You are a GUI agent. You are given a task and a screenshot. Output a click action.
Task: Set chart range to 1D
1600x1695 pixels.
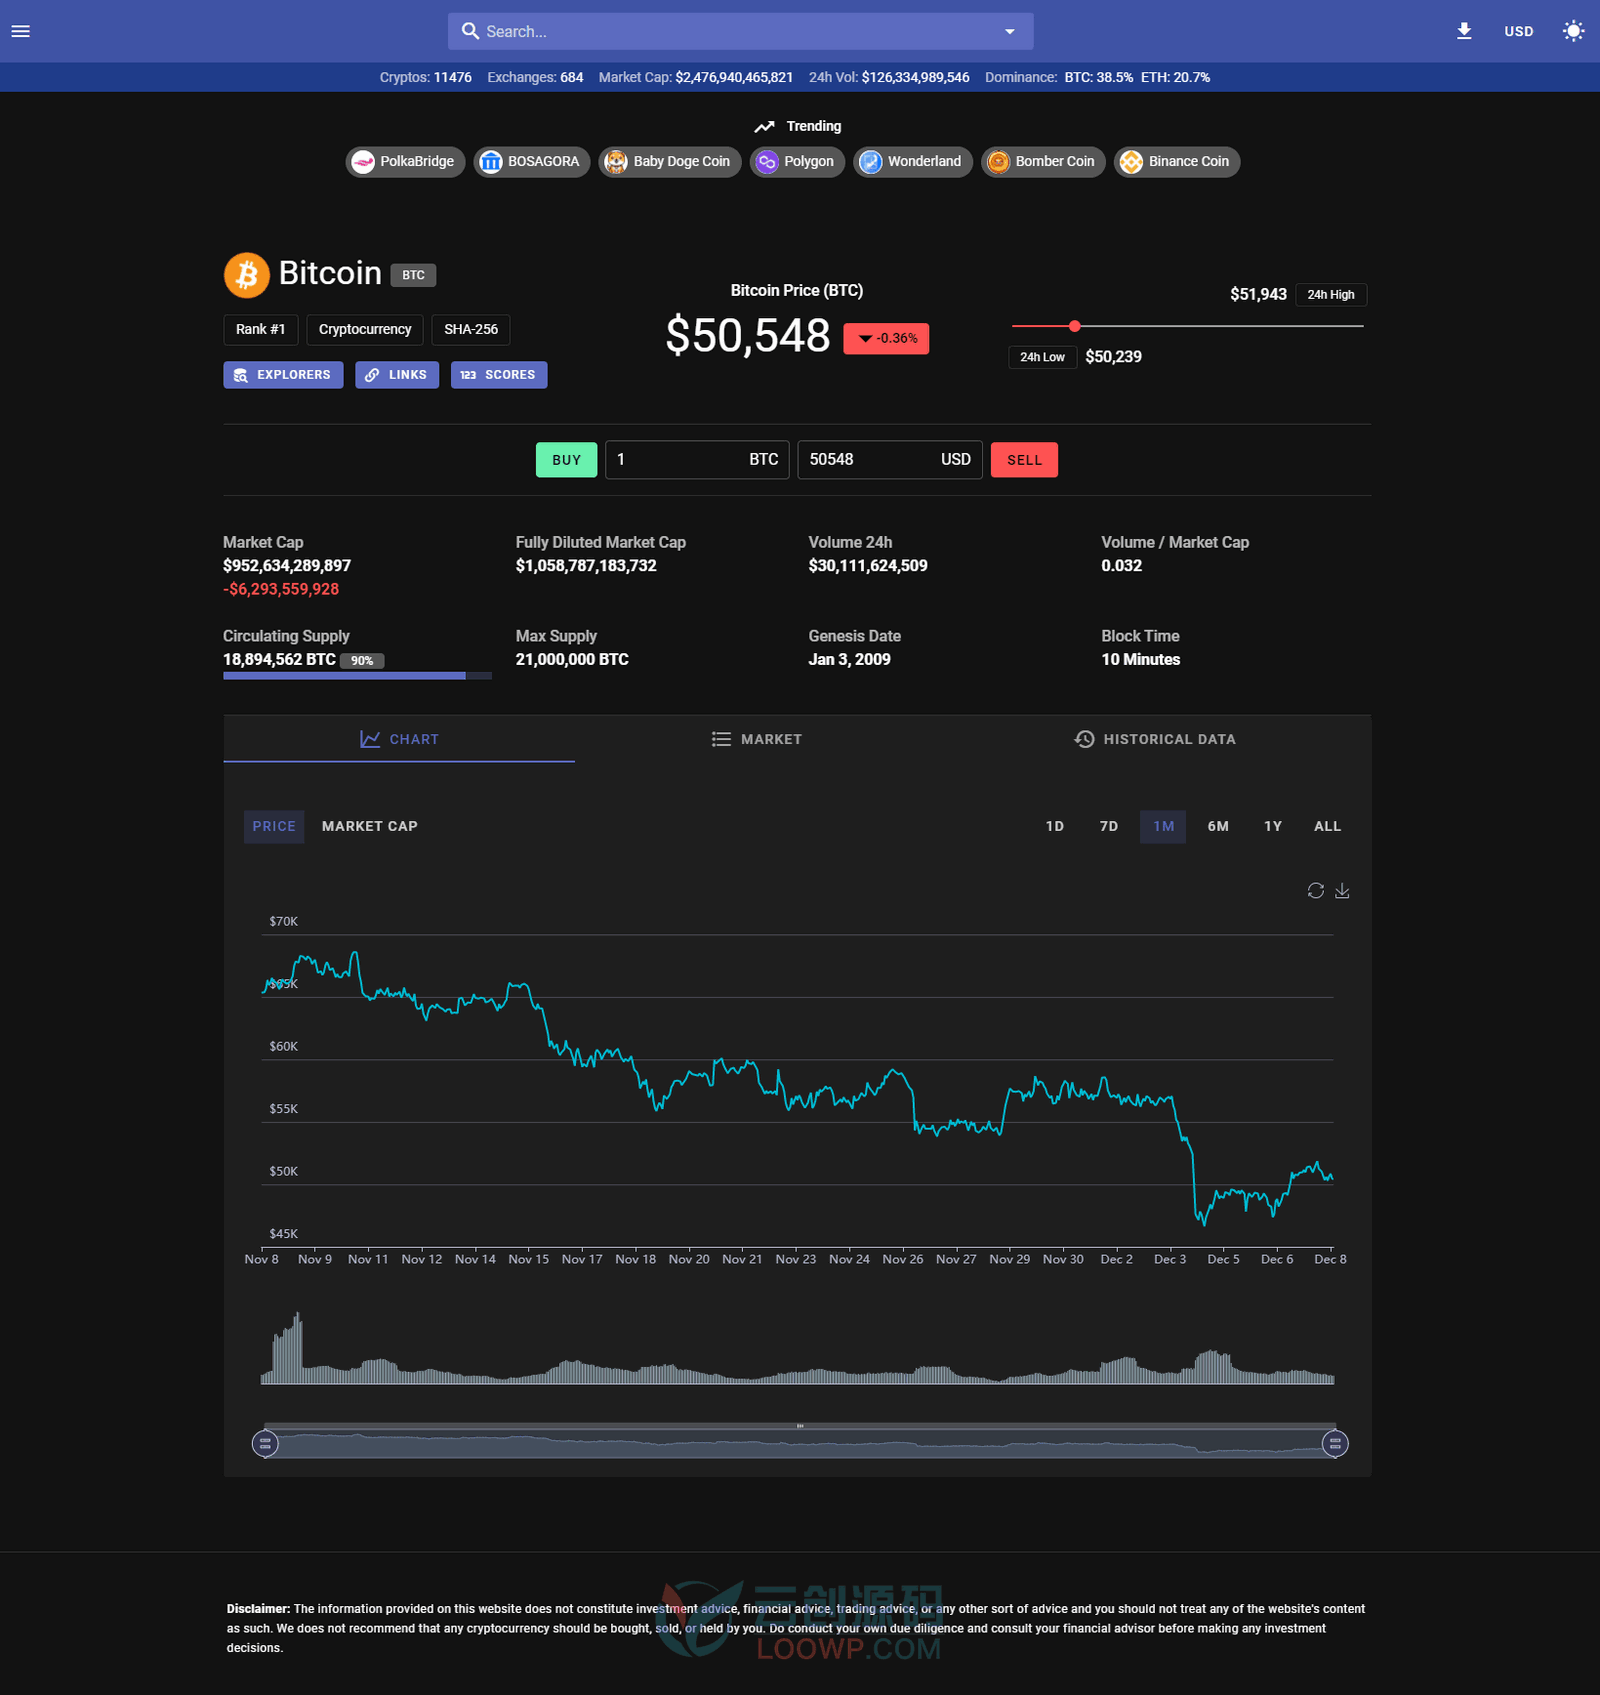pos(1055,826)
